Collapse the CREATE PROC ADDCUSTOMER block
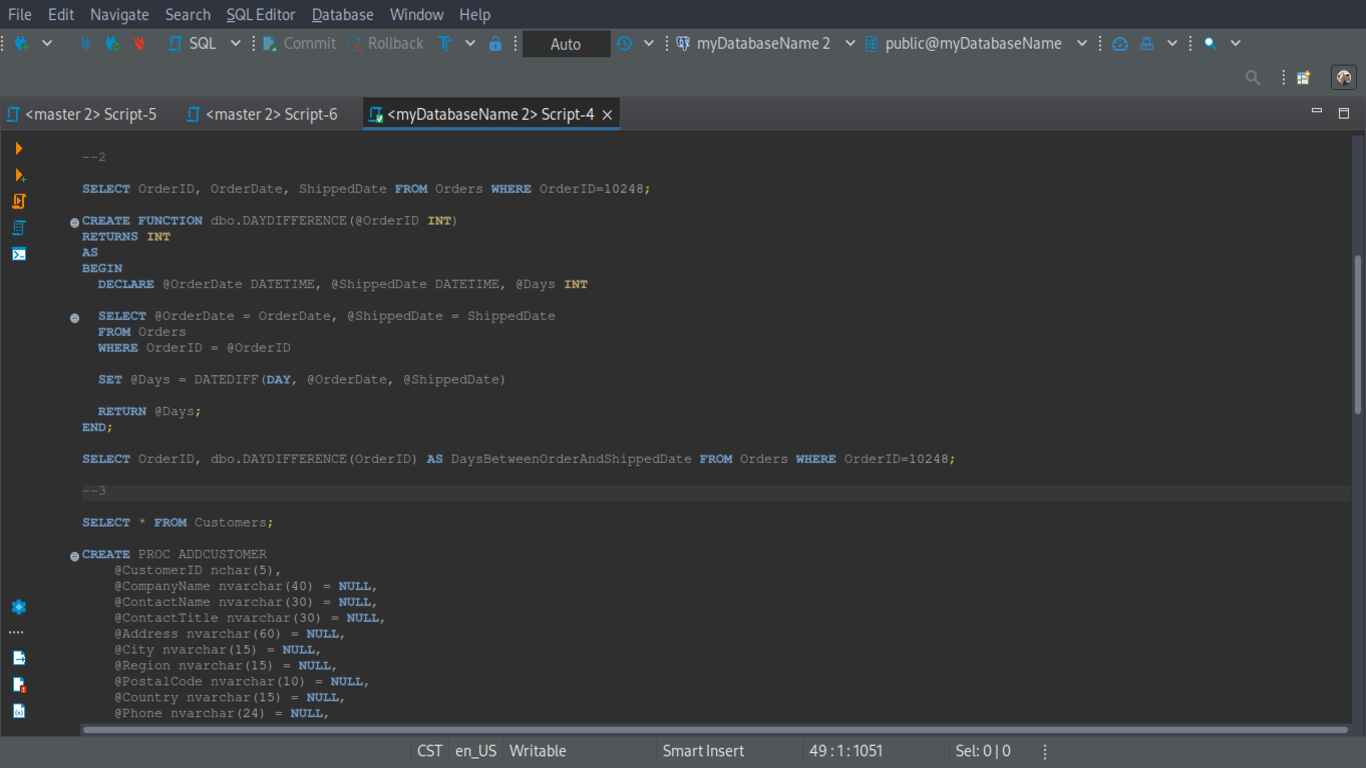The height and width of the screenshot is (768, 1366). 75,556
